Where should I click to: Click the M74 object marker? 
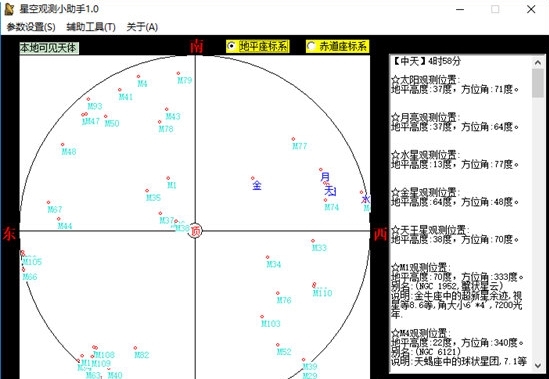tap(325, 200)
